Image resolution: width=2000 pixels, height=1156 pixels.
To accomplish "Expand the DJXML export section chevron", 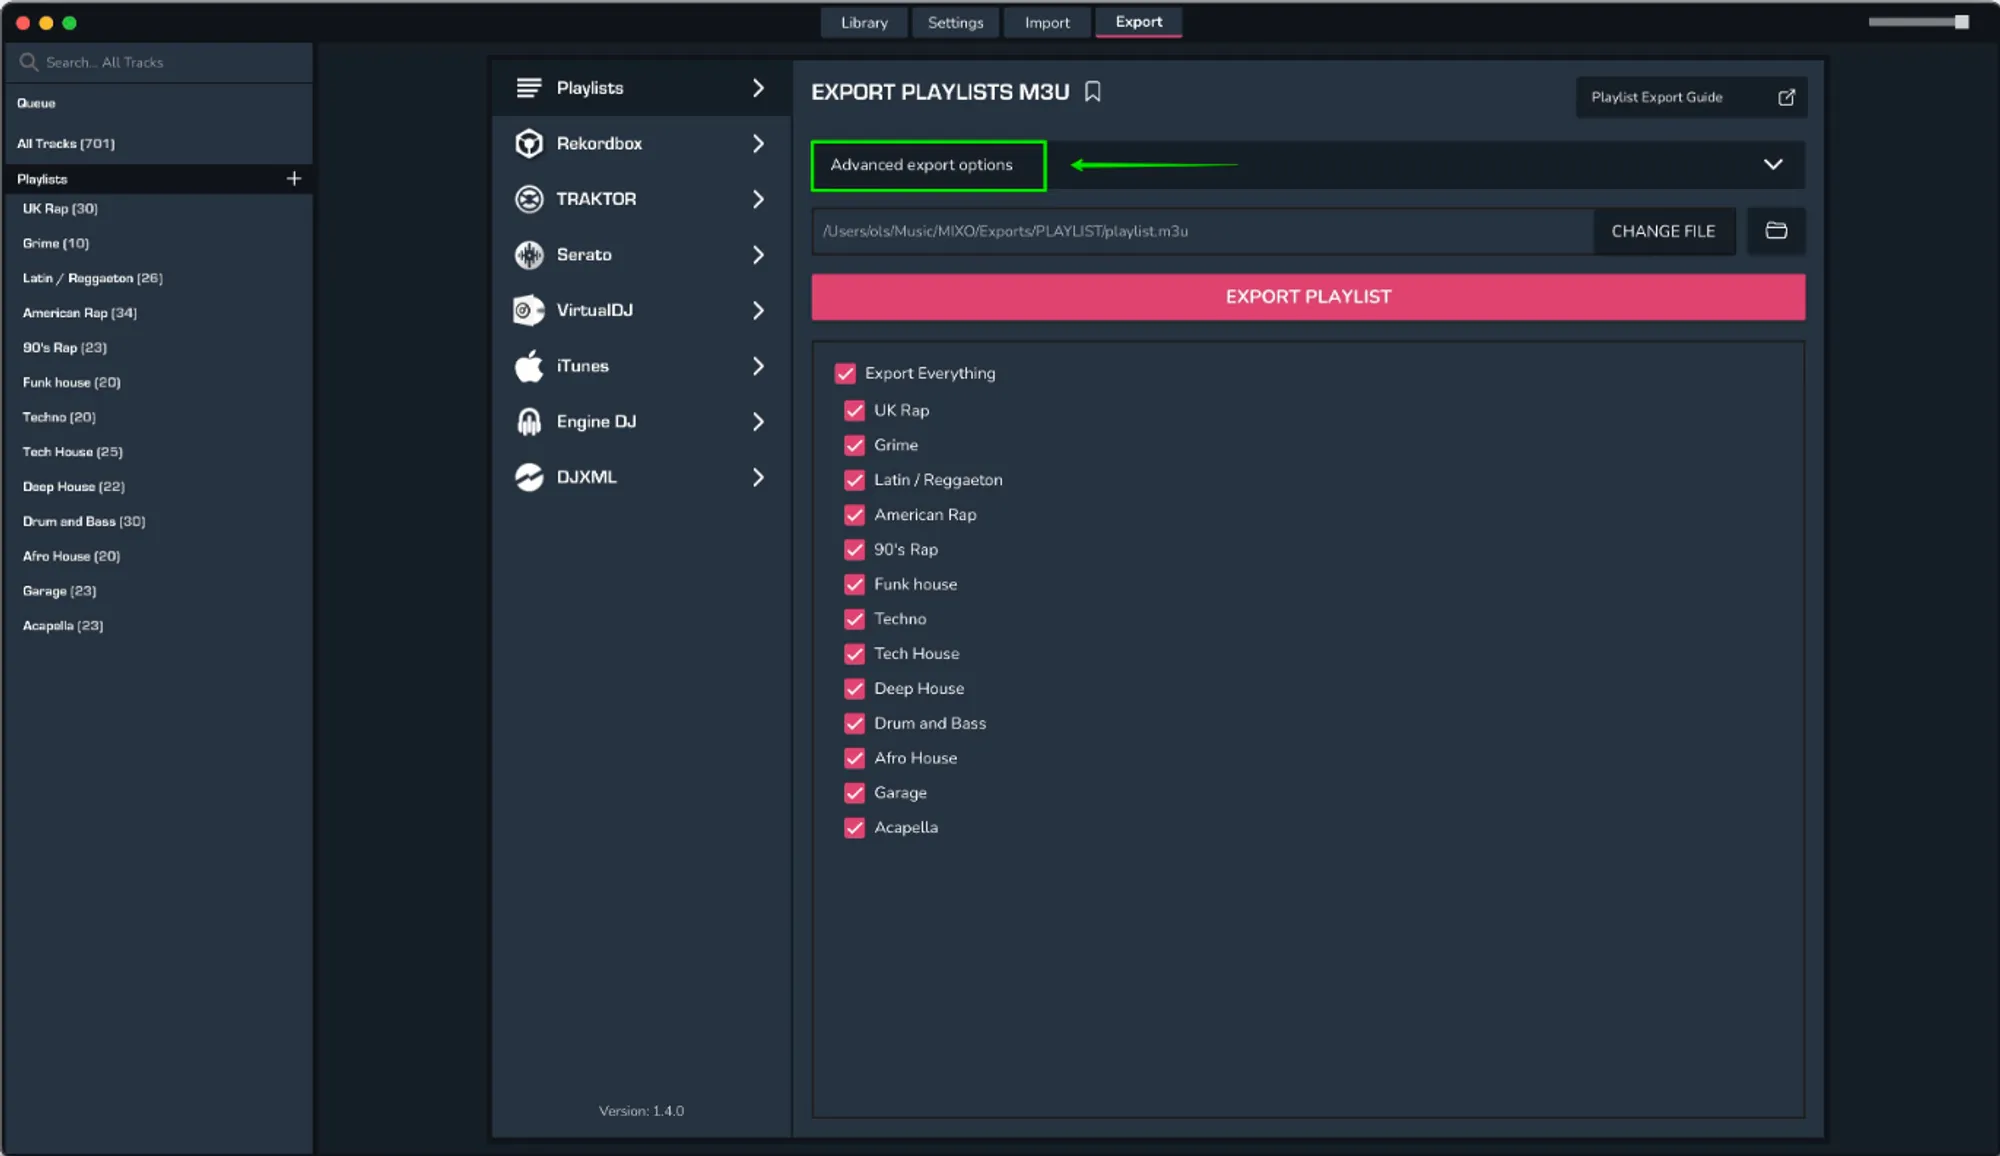I will 758,478.
